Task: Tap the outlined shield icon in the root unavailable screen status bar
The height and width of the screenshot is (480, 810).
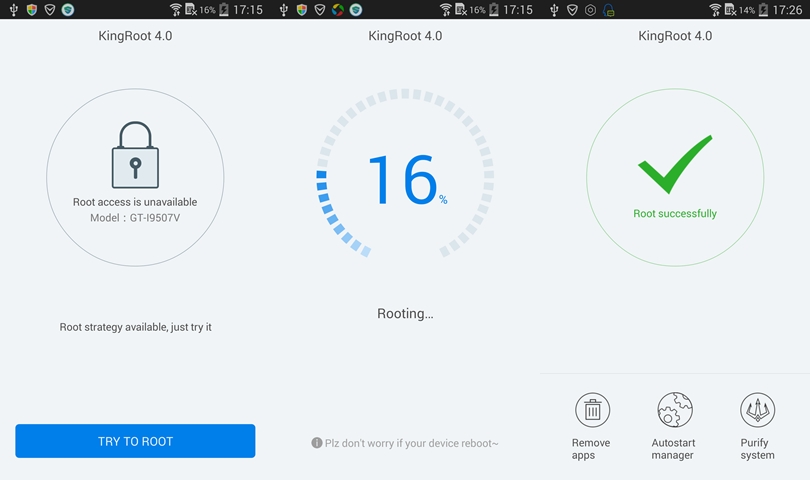Action: (x=50, y=9)
